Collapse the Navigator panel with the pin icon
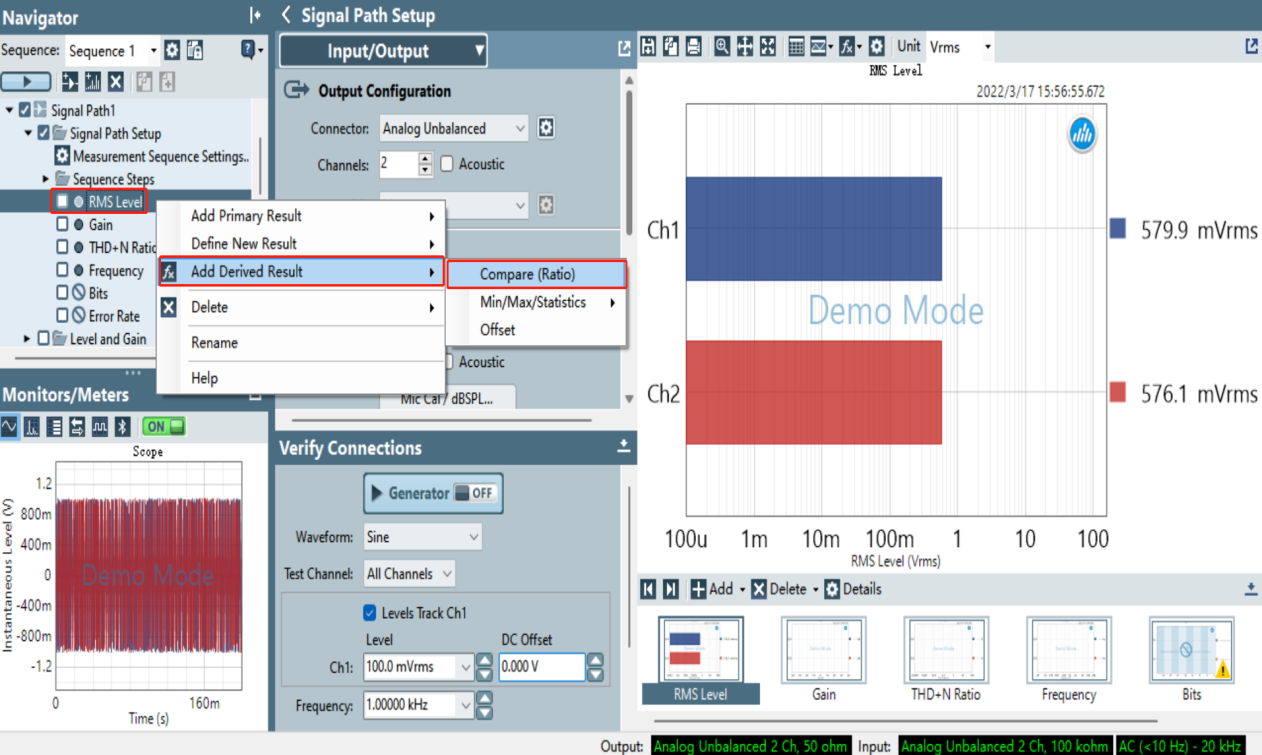Viewport: 1262px width, 755px height. [255, 15]
